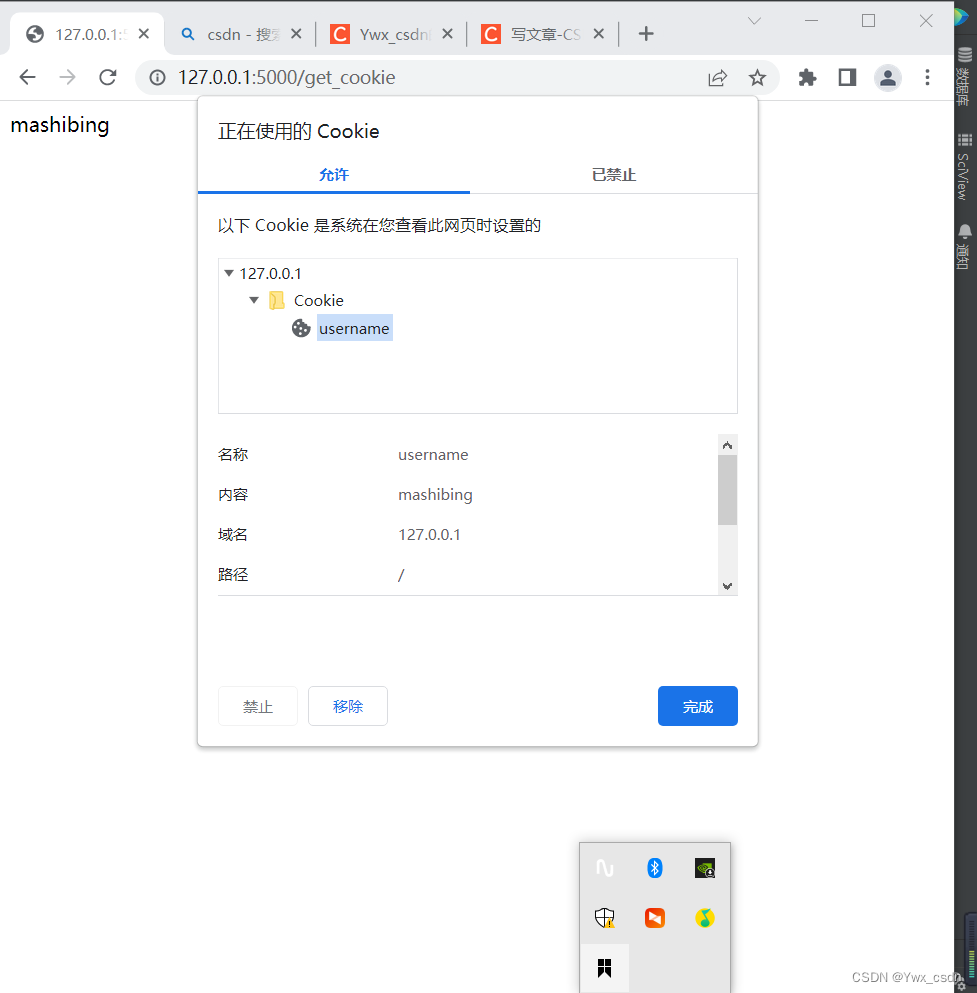Open the user profile avatar
The height and width of the screenshot is (993, 977).
pyautogui.click(x=887, y=78)
